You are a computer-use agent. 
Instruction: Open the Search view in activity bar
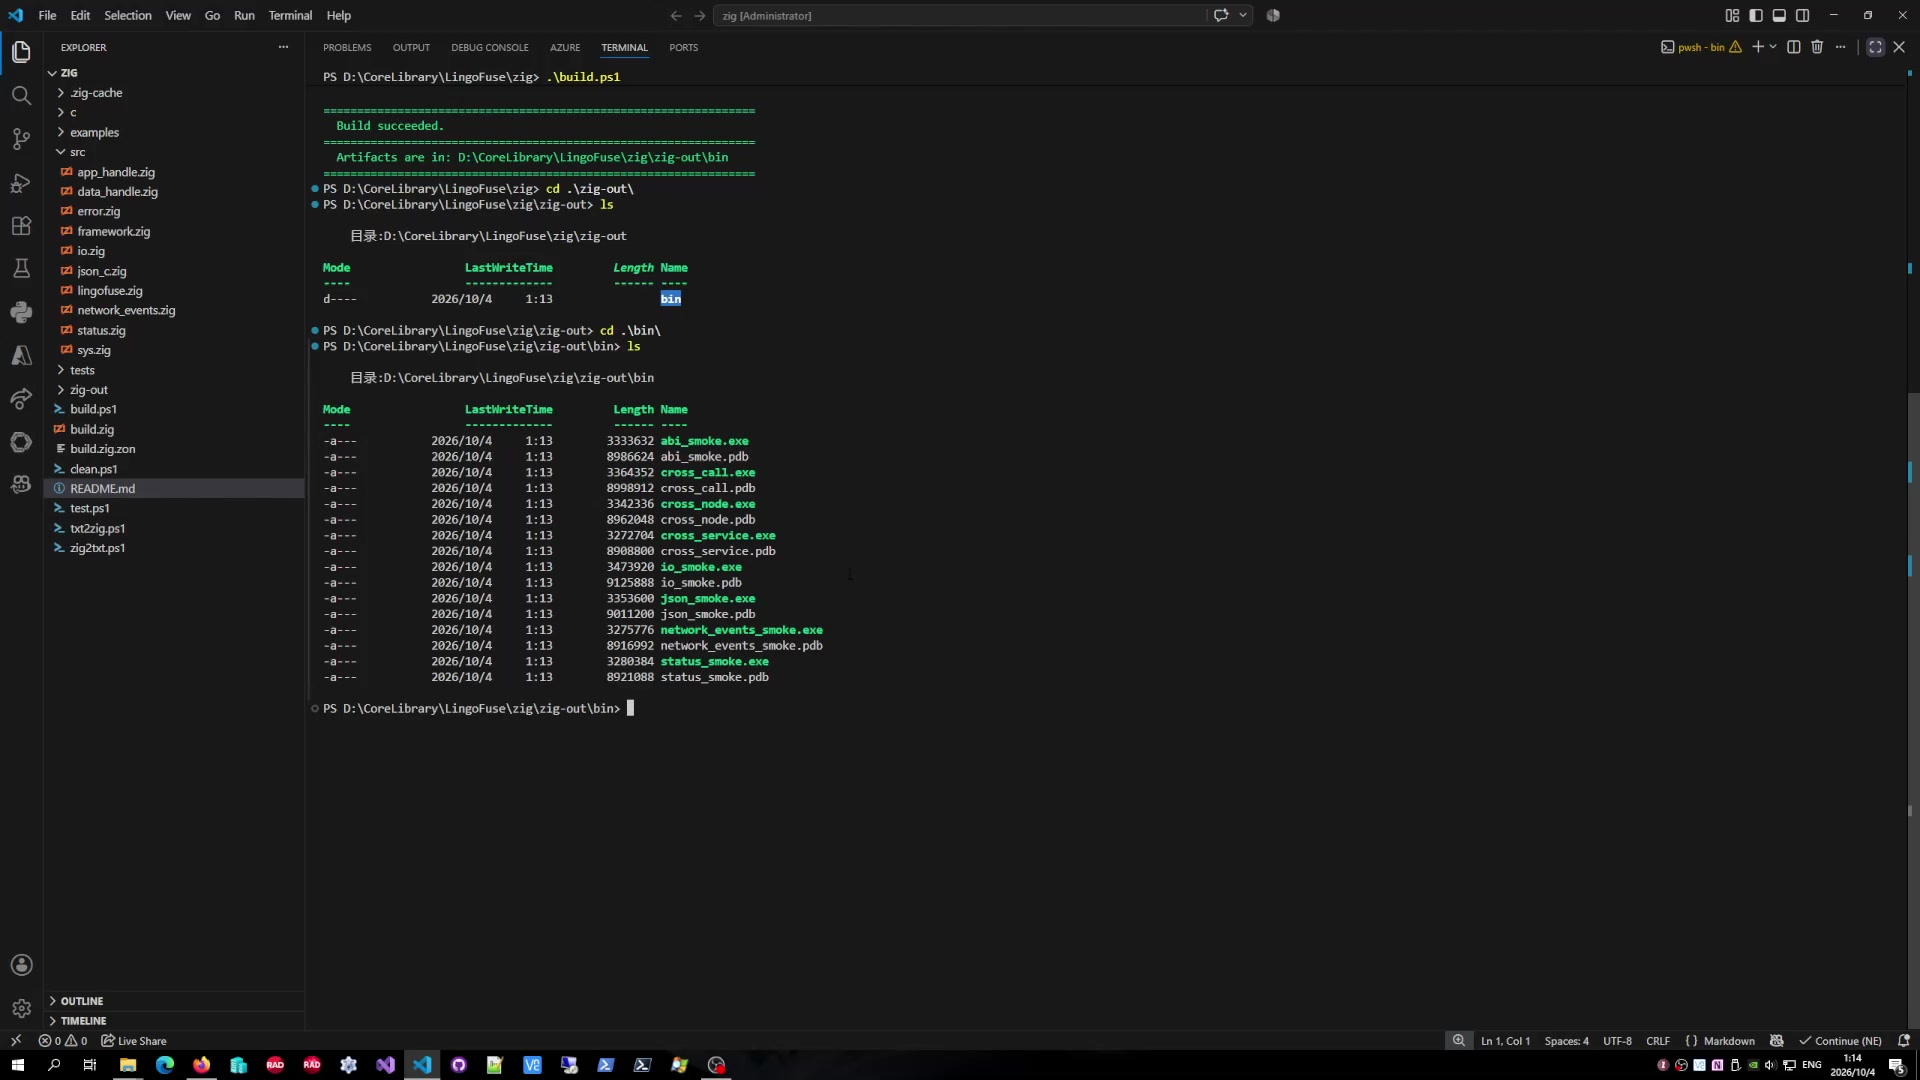[21, 96]
